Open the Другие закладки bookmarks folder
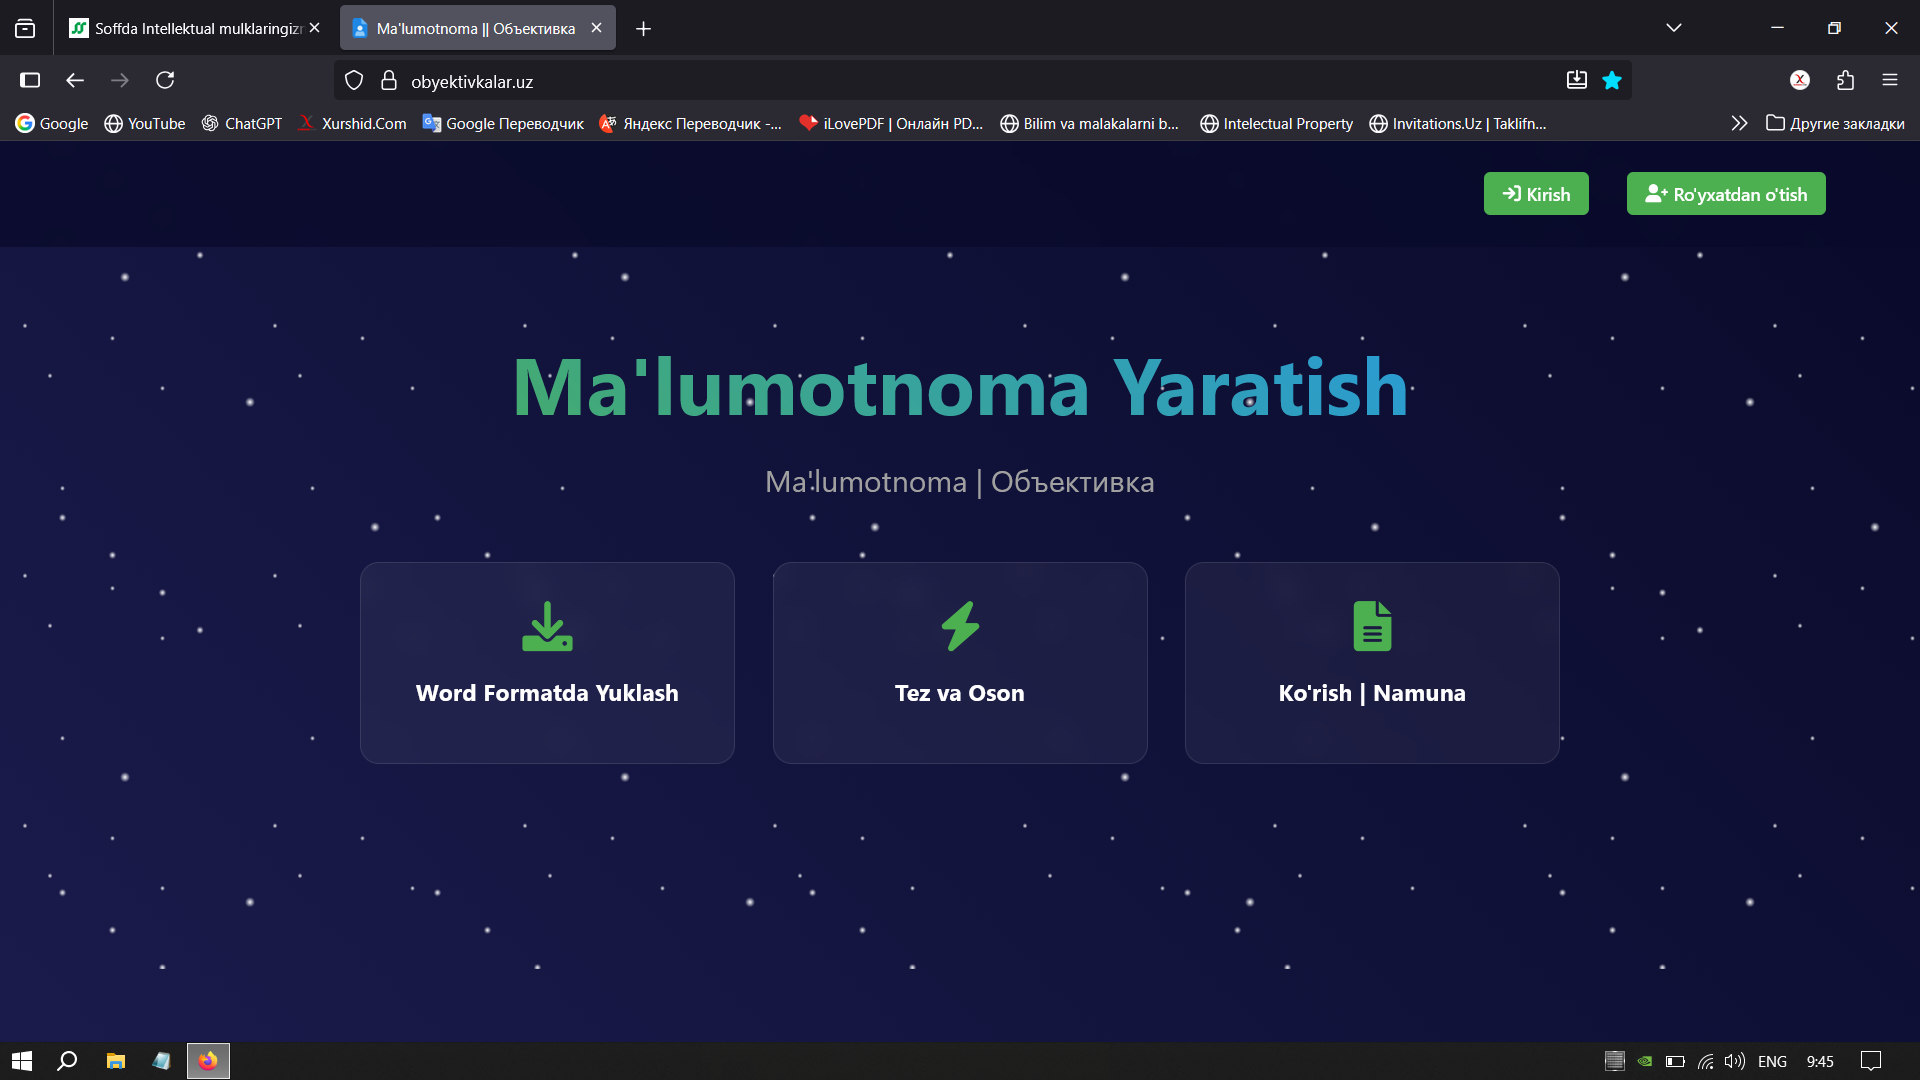 click(1835, 123)
